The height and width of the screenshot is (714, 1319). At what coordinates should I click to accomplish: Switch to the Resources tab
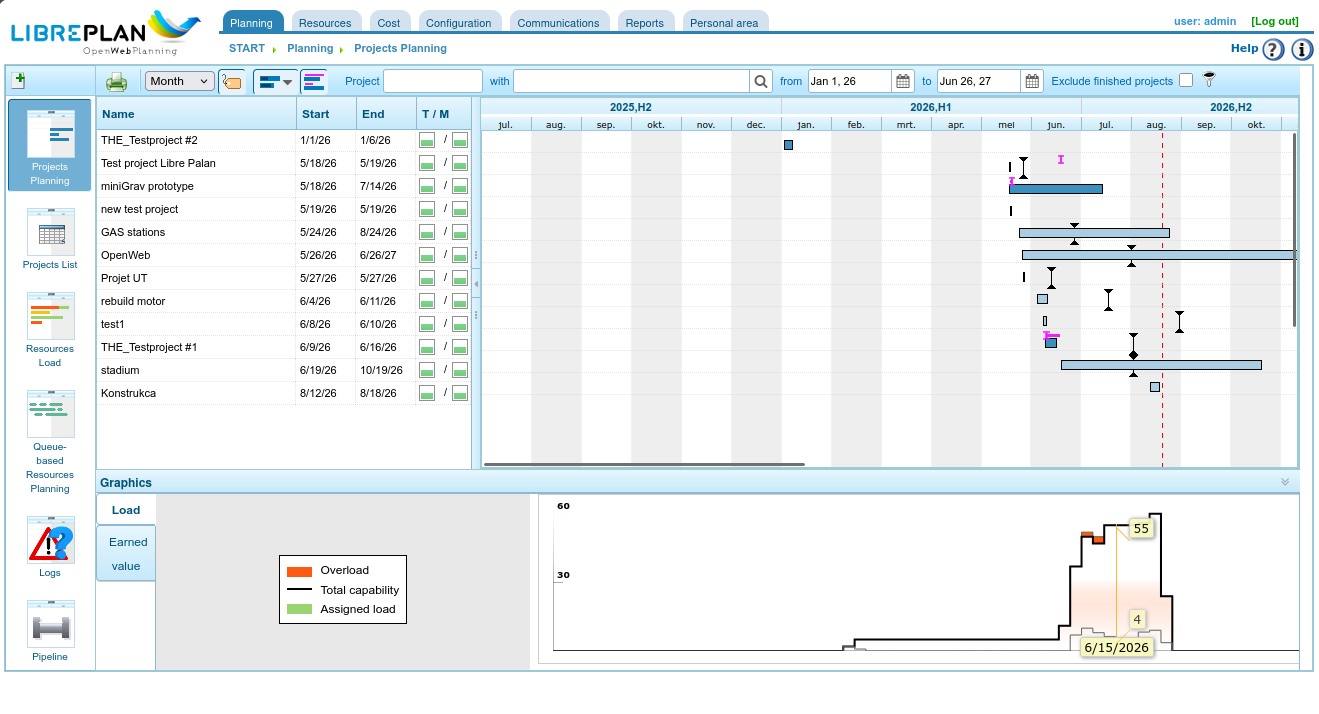(x=325, y=22)
